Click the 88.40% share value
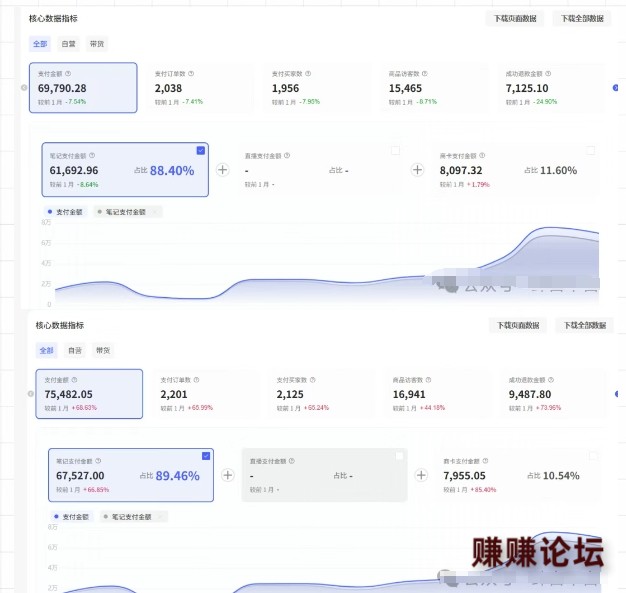The width and height of the screenshot is (626, 593). click(x=172, y=171)
